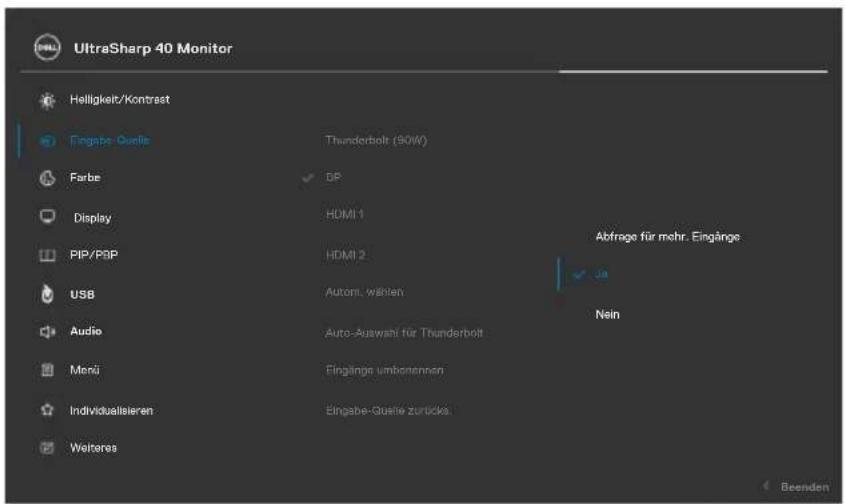Select Ja for multi-input query
This screenshot has width=846, height=504.
coord(601,274)
